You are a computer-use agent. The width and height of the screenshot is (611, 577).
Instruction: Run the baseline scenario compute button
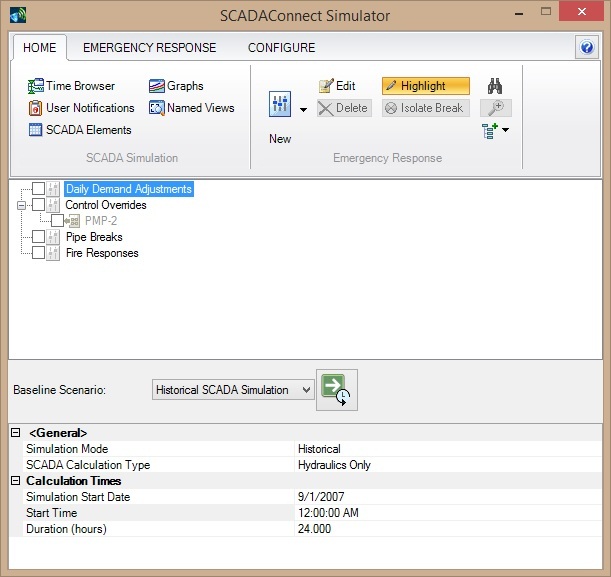(x=337, y=390)
